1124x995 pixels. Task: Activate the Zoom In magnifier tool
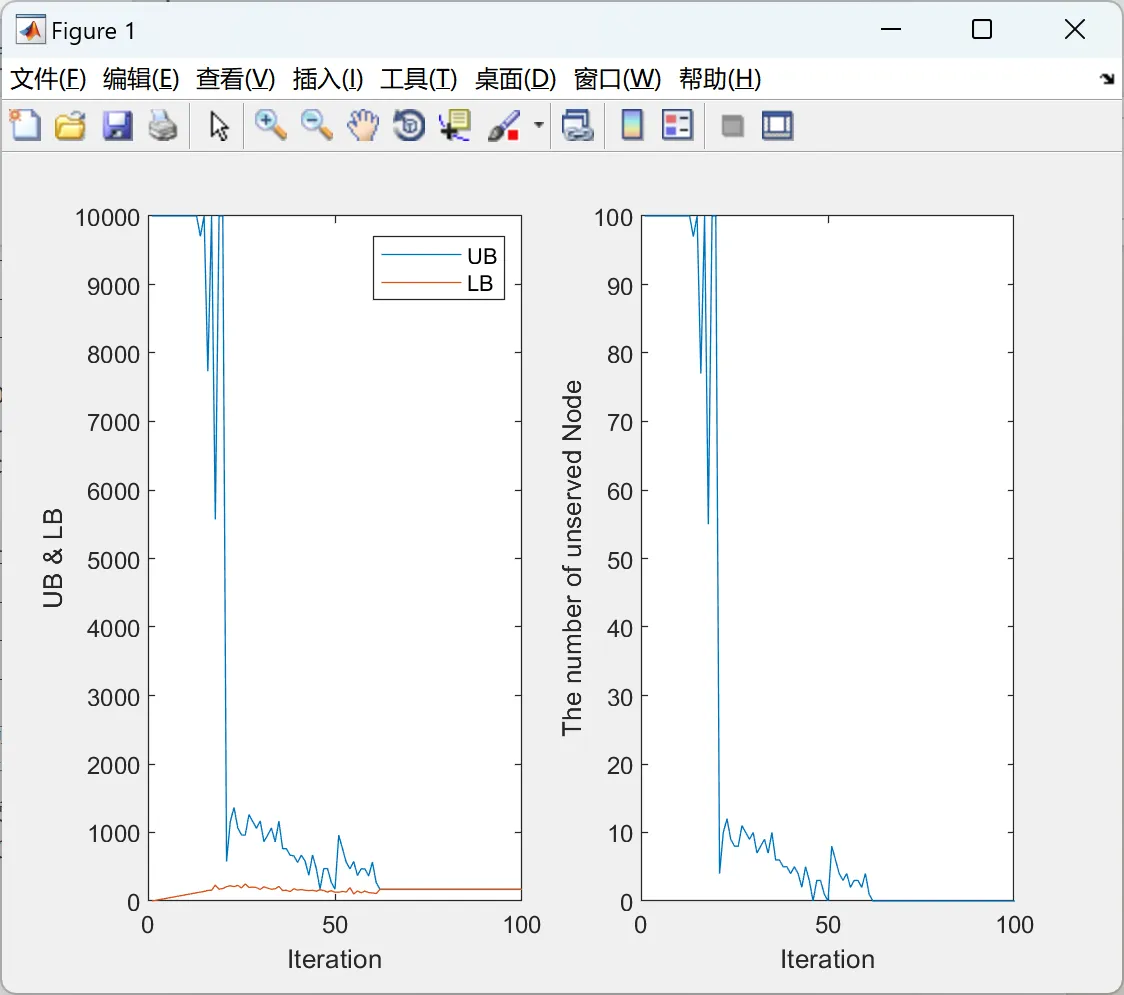point(271,125)
